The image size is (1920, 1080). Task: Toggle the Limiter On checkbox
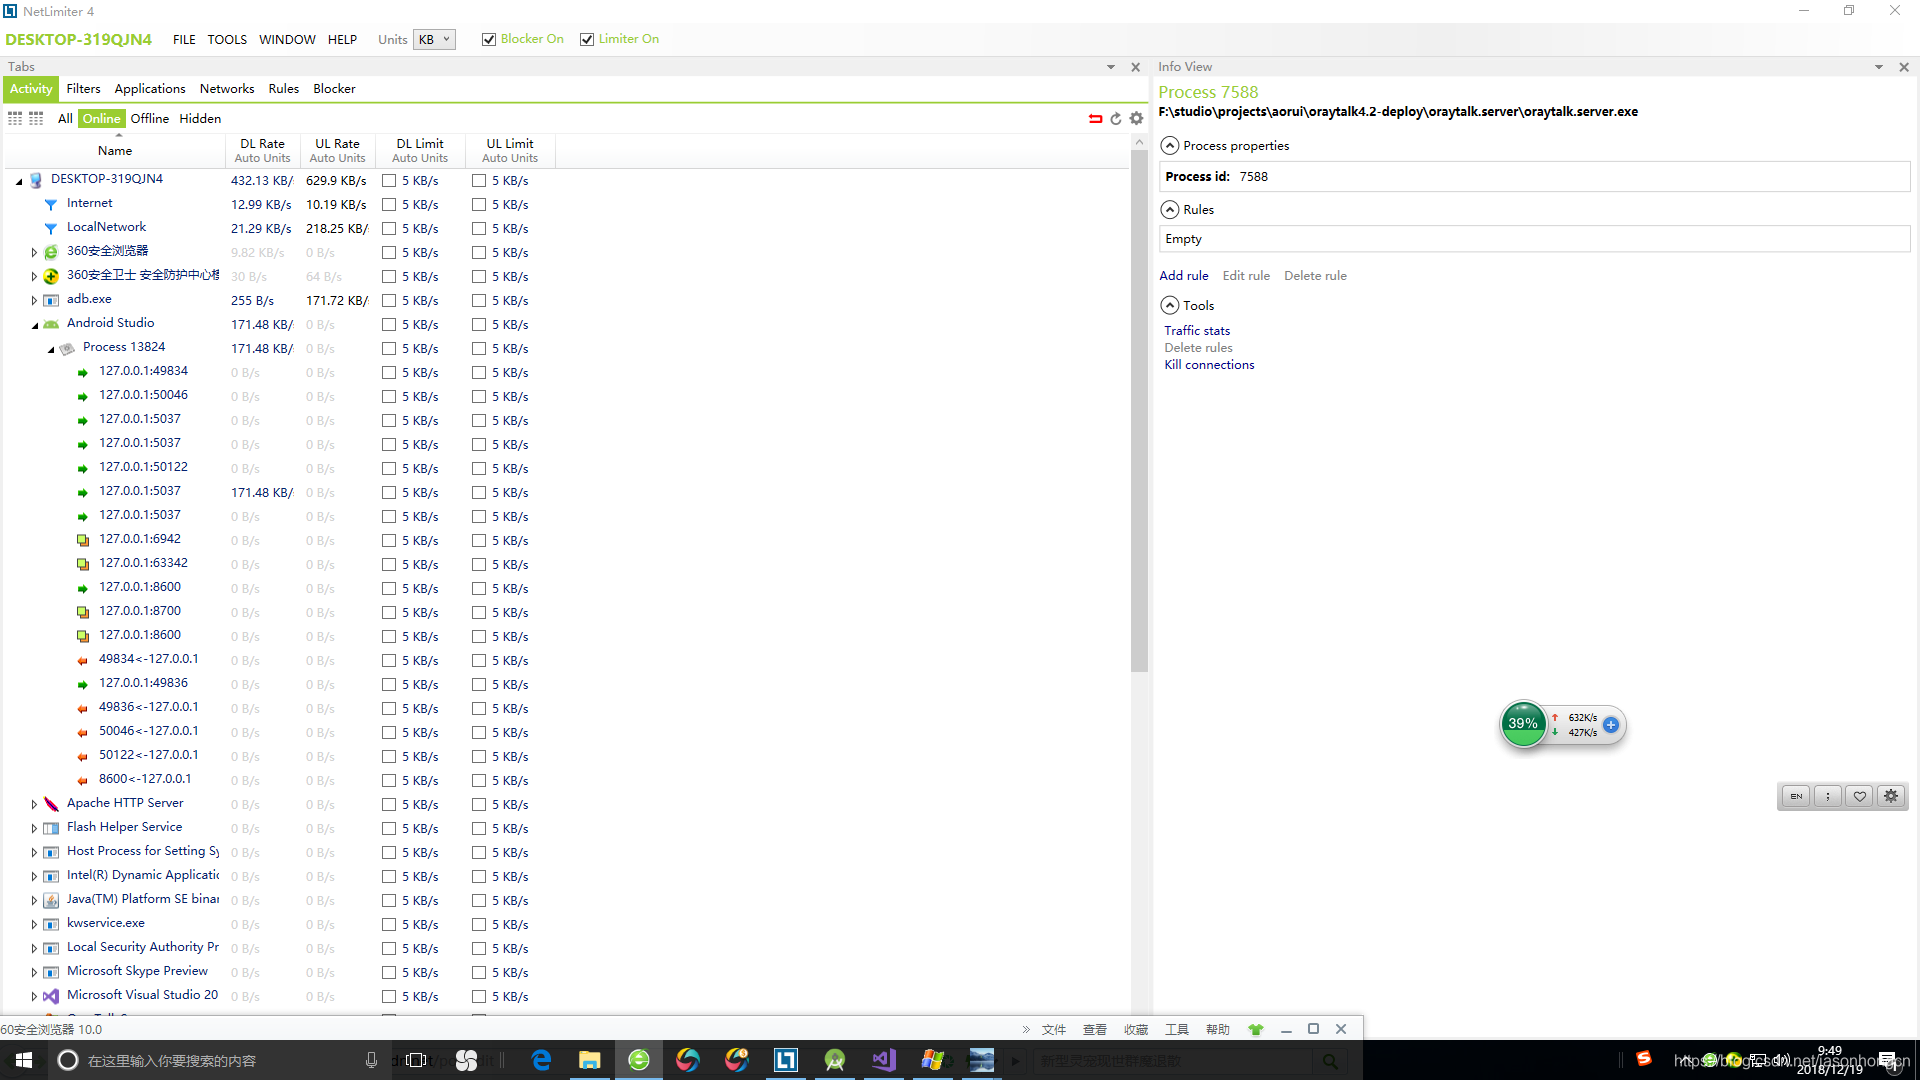587,40
